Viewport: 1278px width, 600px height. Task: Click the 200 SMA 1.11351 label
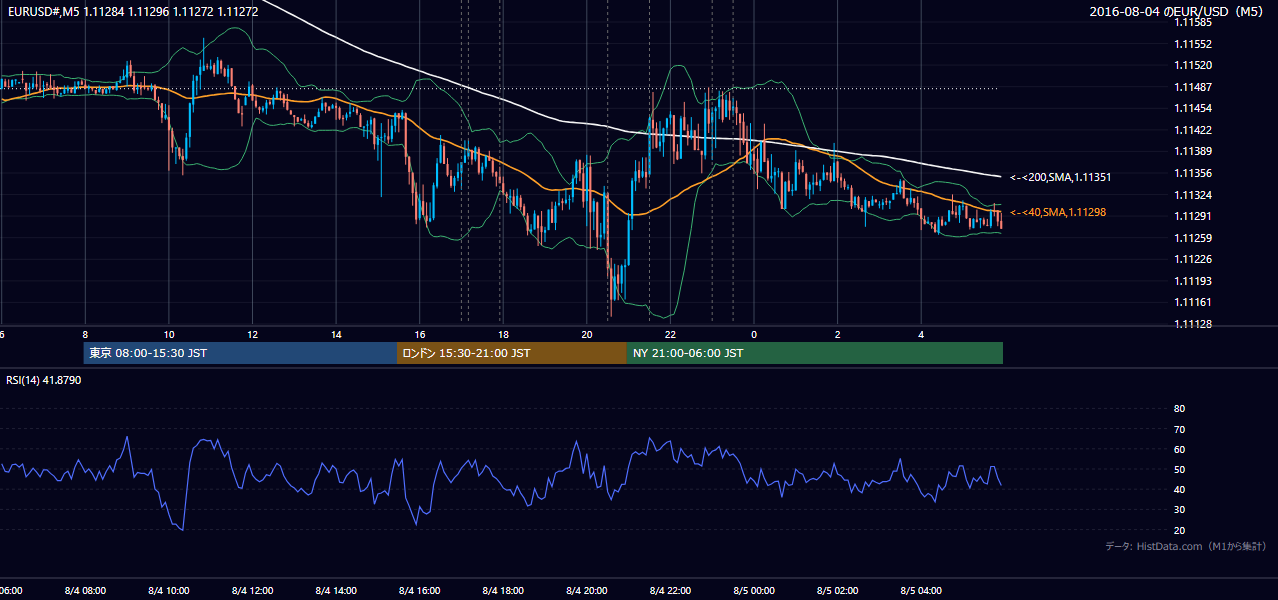click(x=1061, y=177)
